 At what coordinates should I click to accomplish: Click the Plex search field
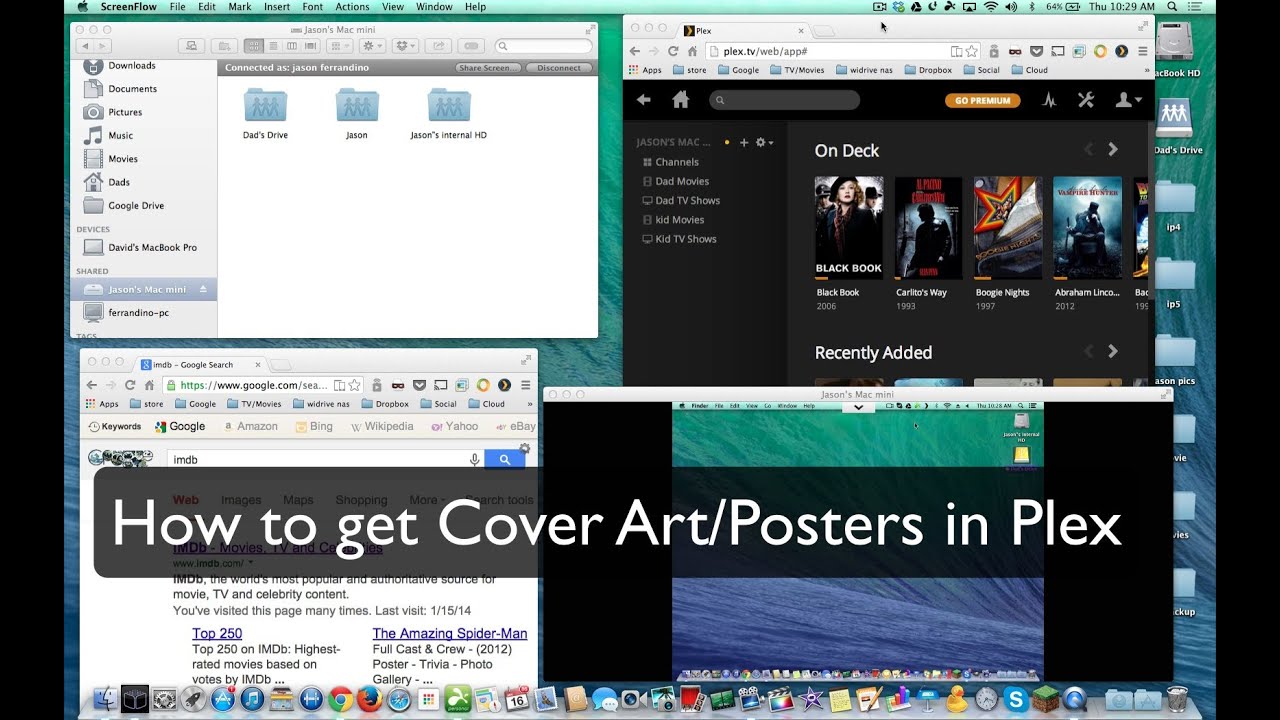pyautogui.click(x=784, y=100)
